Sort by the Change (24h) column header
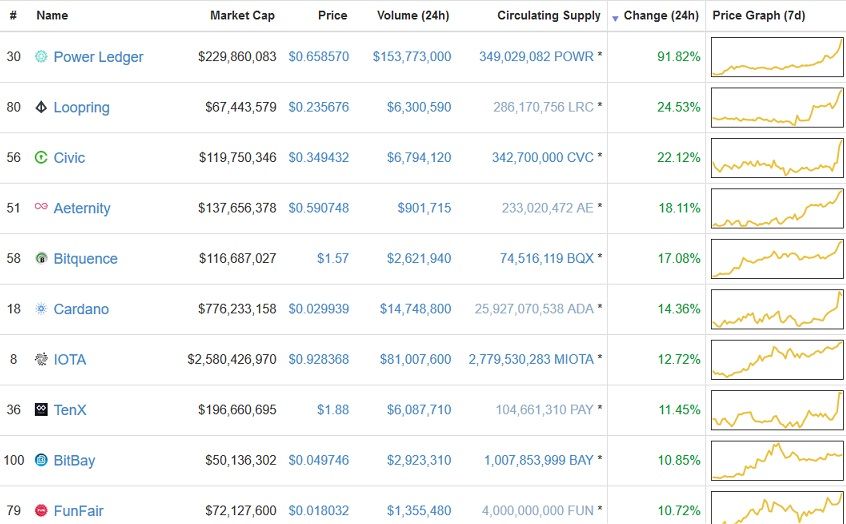 coord(661,16)
